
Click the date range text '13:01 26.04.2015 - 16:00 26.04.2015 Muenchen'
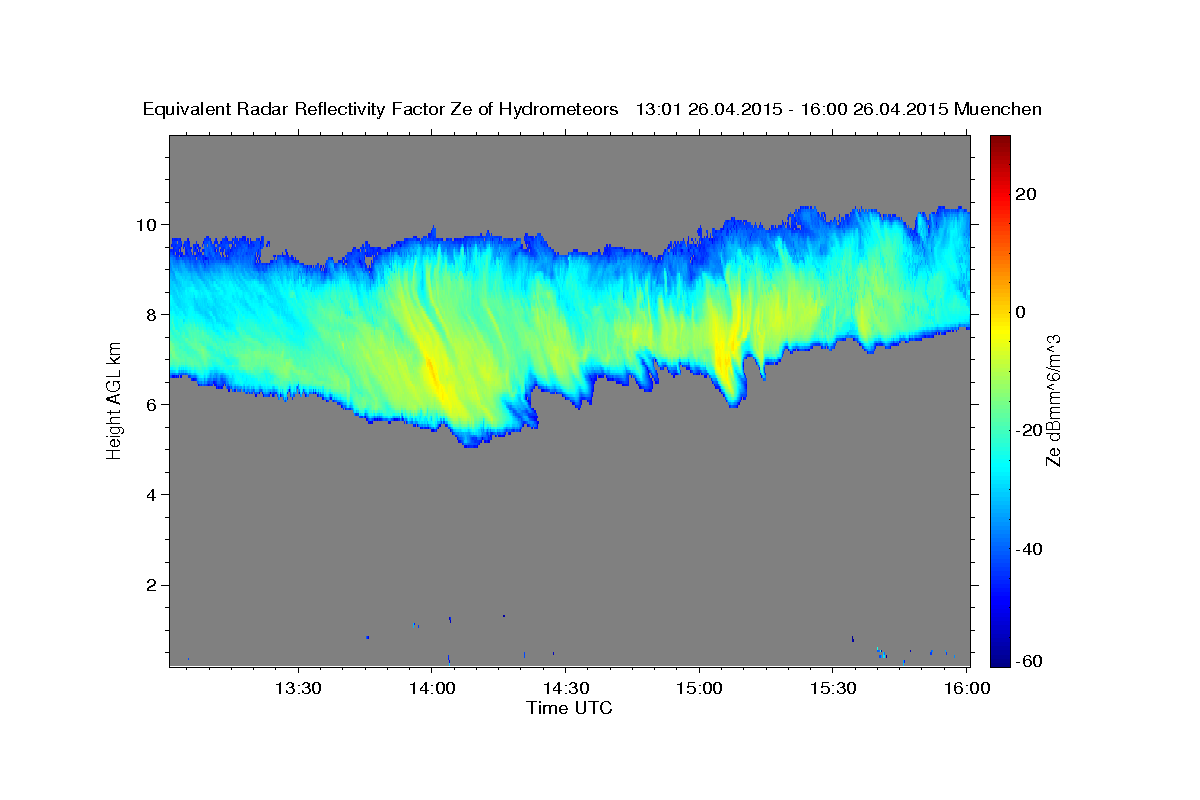[839, 110]
